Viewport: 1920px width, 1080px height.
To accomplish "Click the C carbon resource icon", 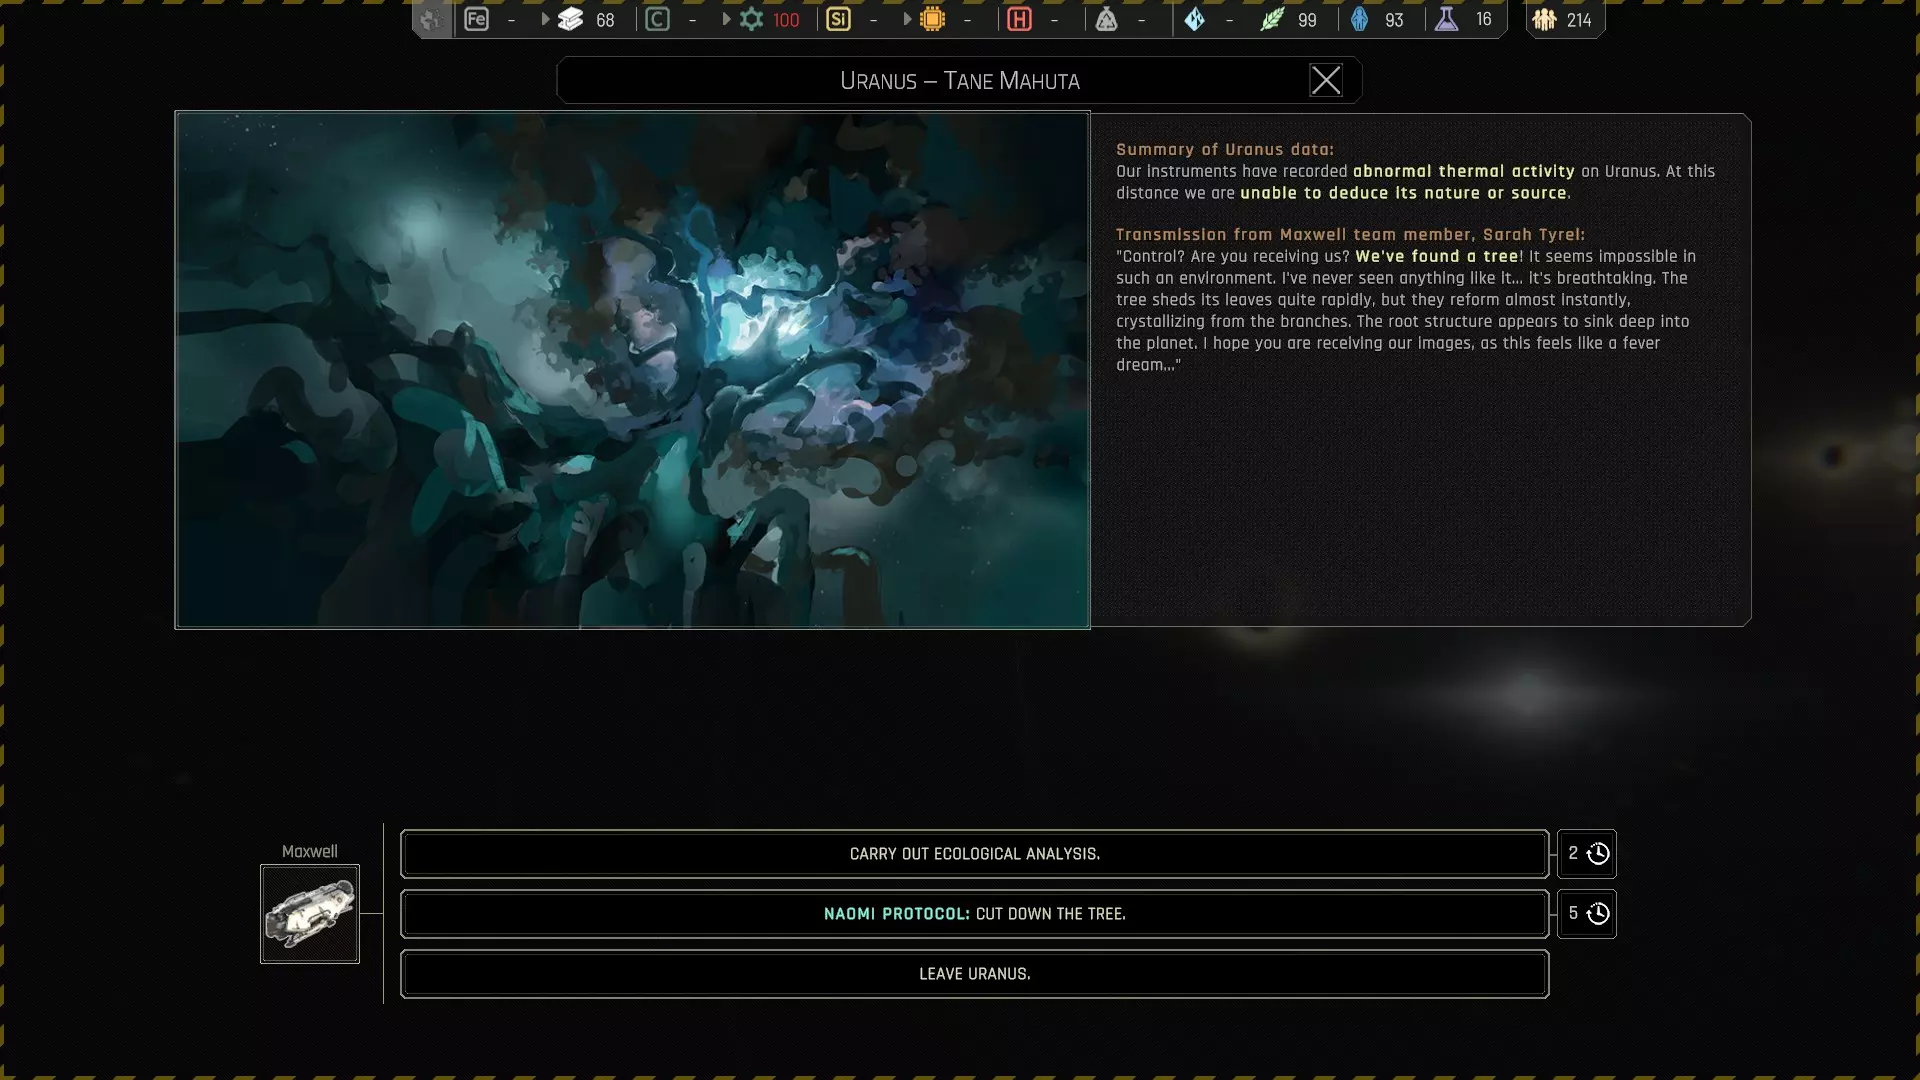I will (x=657, y=19).
